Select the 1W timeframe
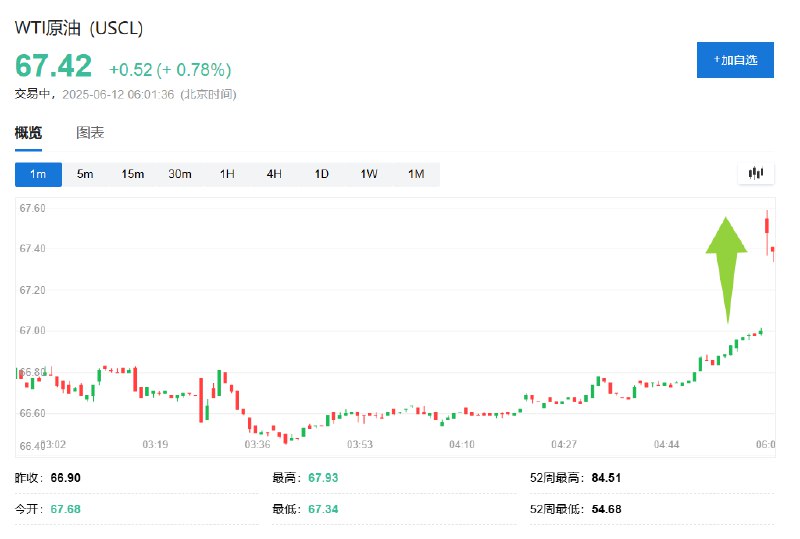800x539 pixels. tap(369, 175)
